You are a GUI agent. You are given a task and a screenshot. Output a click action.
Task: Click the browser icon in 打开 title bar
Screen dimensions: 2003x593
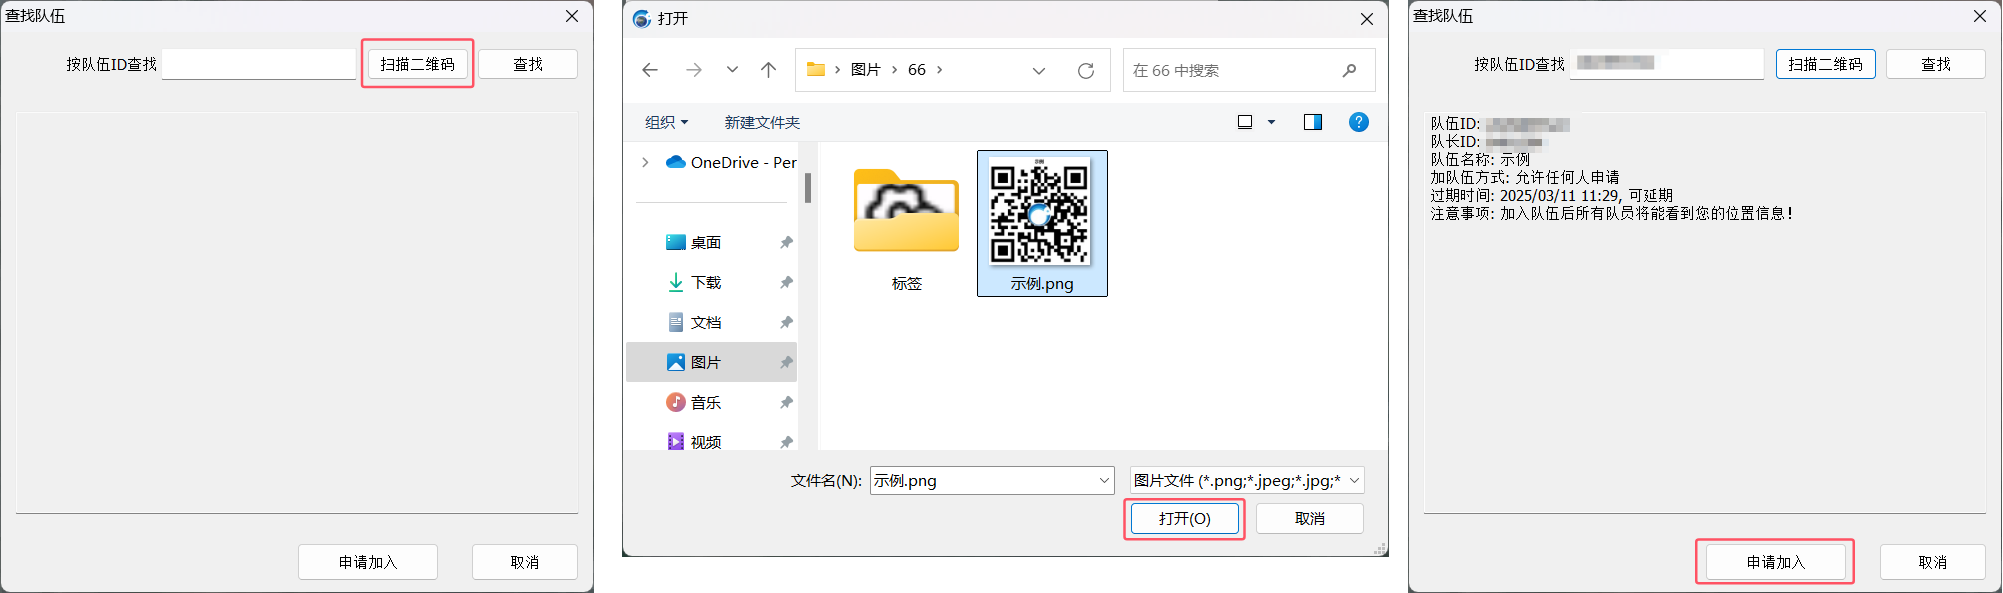coord(642,19)
